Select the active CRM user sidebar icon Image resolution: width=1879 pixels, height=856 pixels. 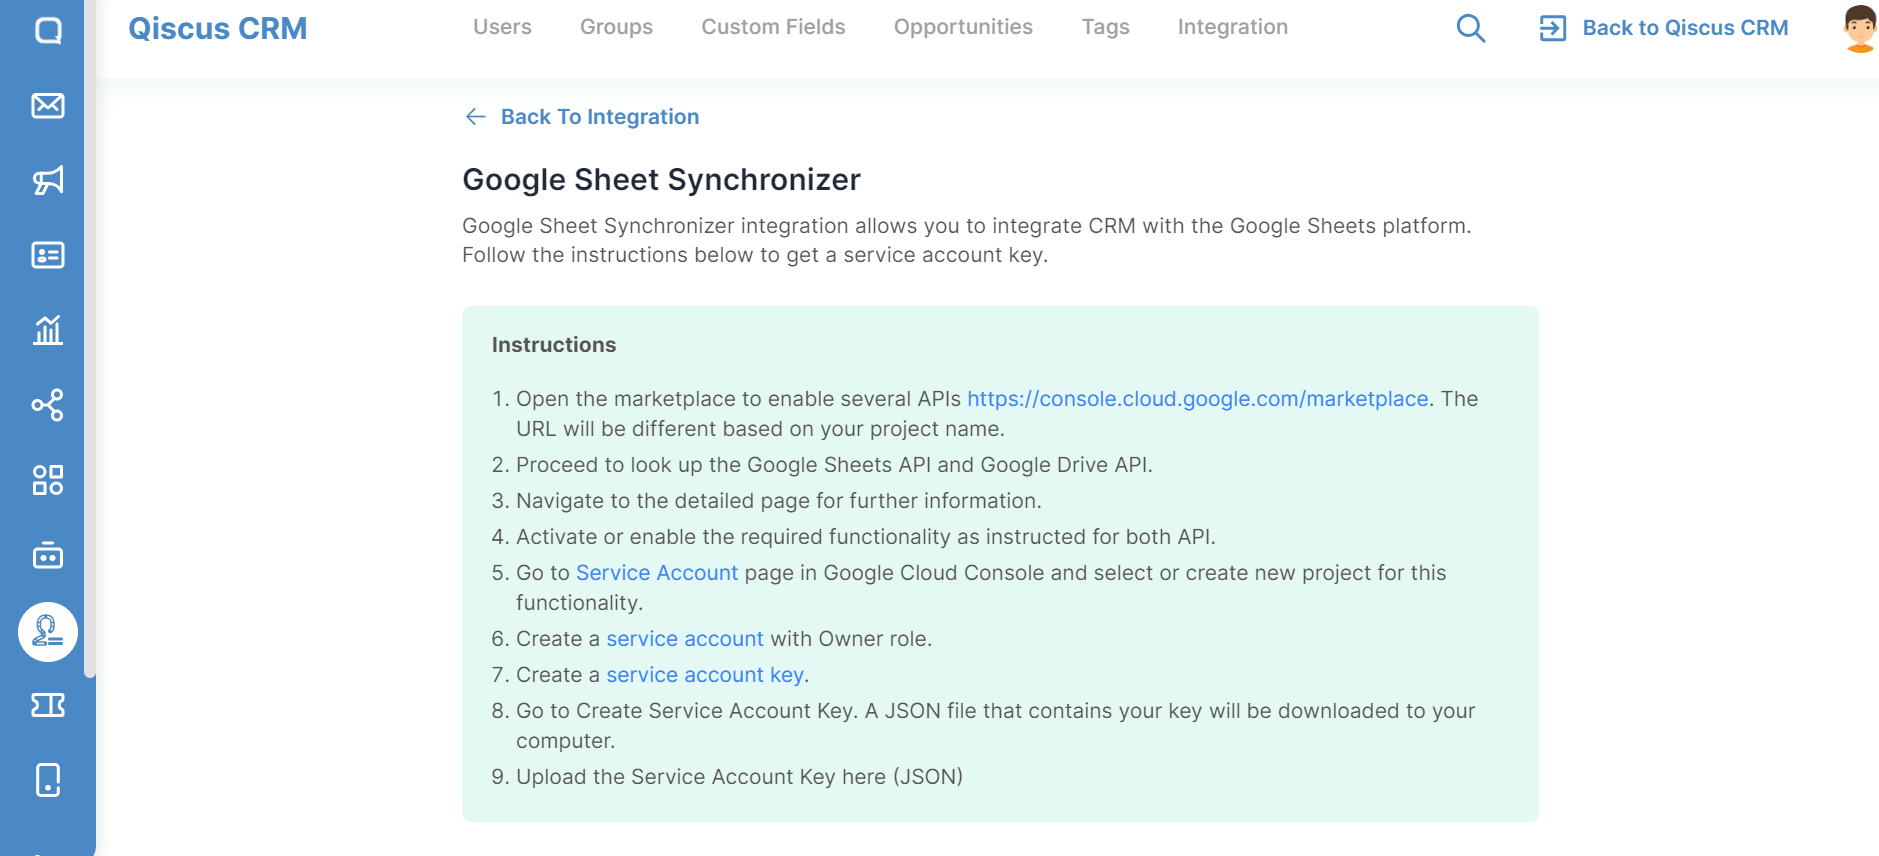pyautogui.click(x=48, y=632)
